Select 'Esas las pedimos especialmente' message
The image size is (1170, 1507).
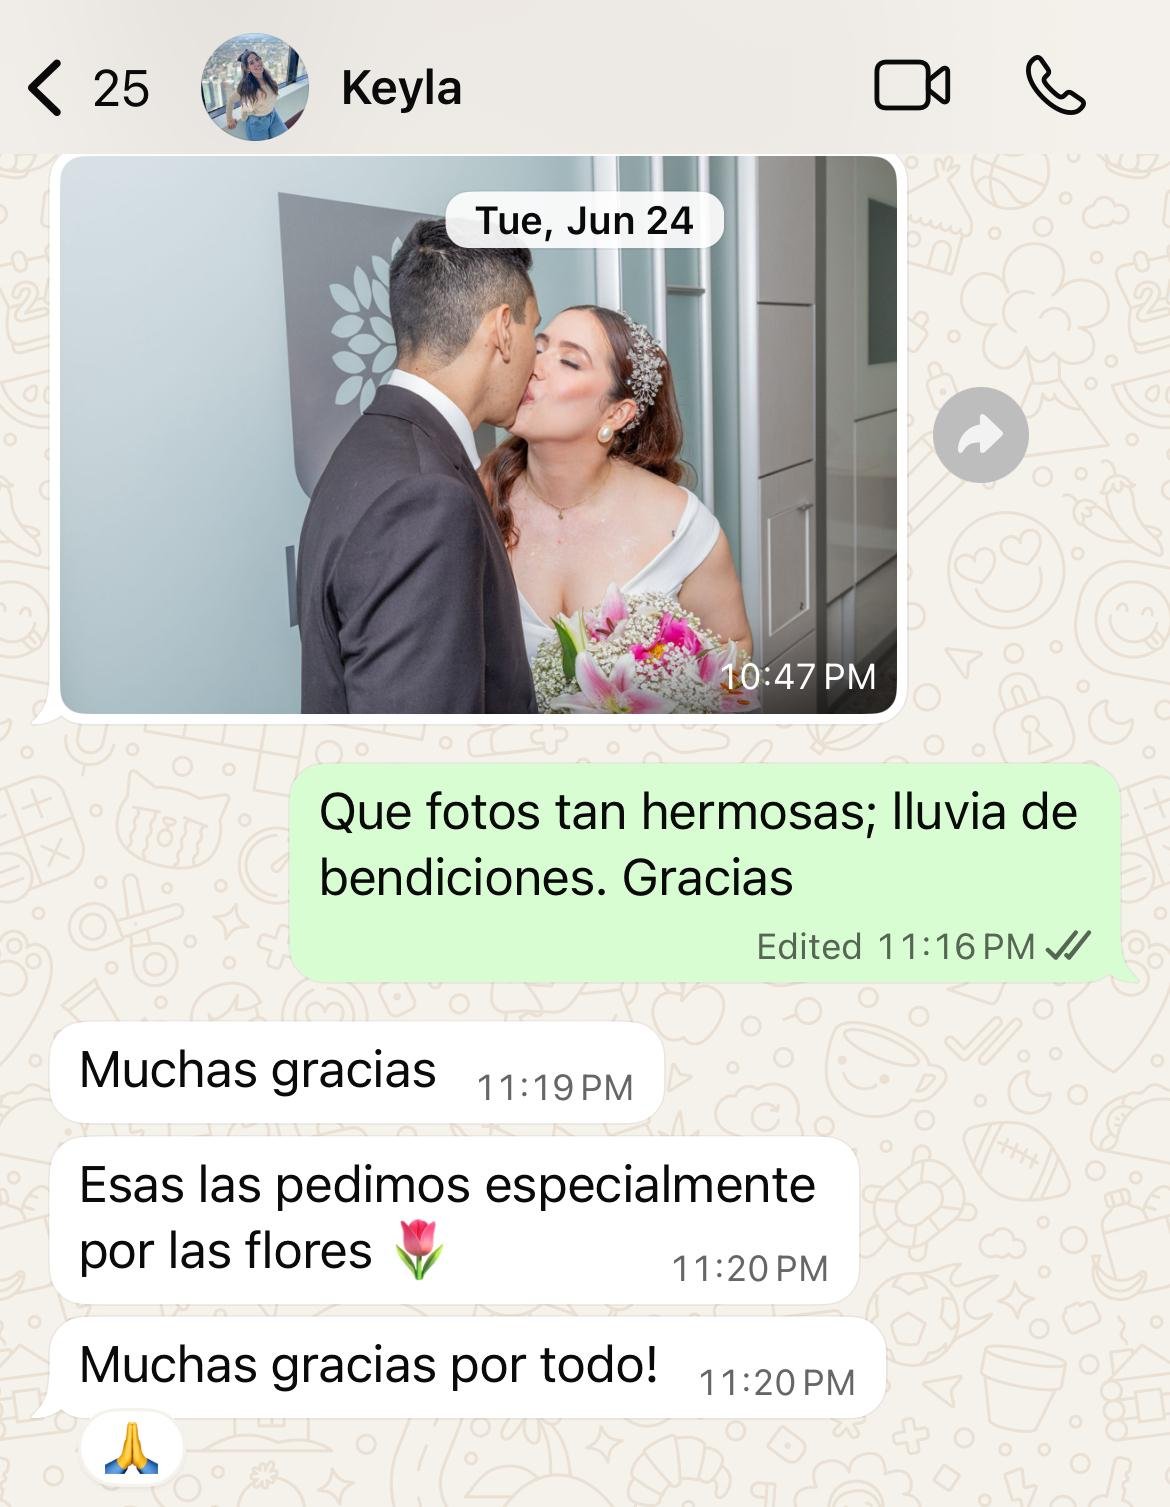point(454,1220)
